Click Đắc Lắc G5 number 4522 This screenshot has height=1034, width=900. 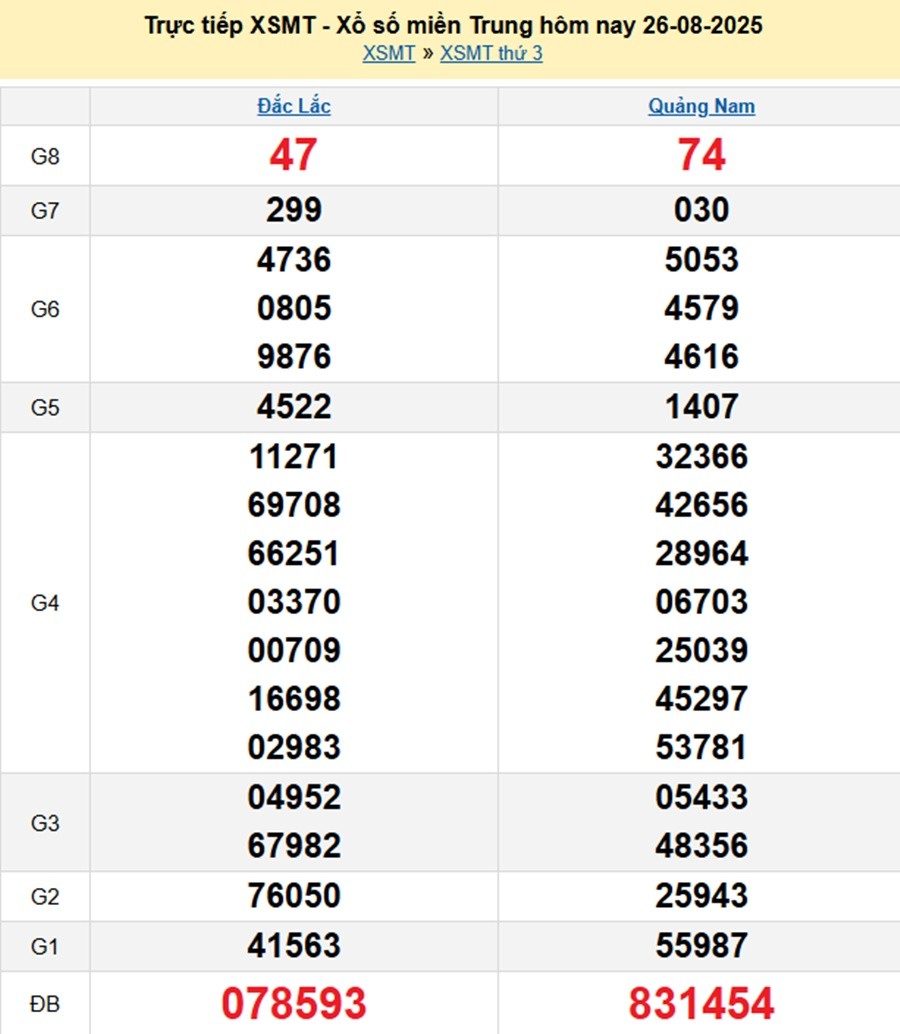(x=294, y=407)
